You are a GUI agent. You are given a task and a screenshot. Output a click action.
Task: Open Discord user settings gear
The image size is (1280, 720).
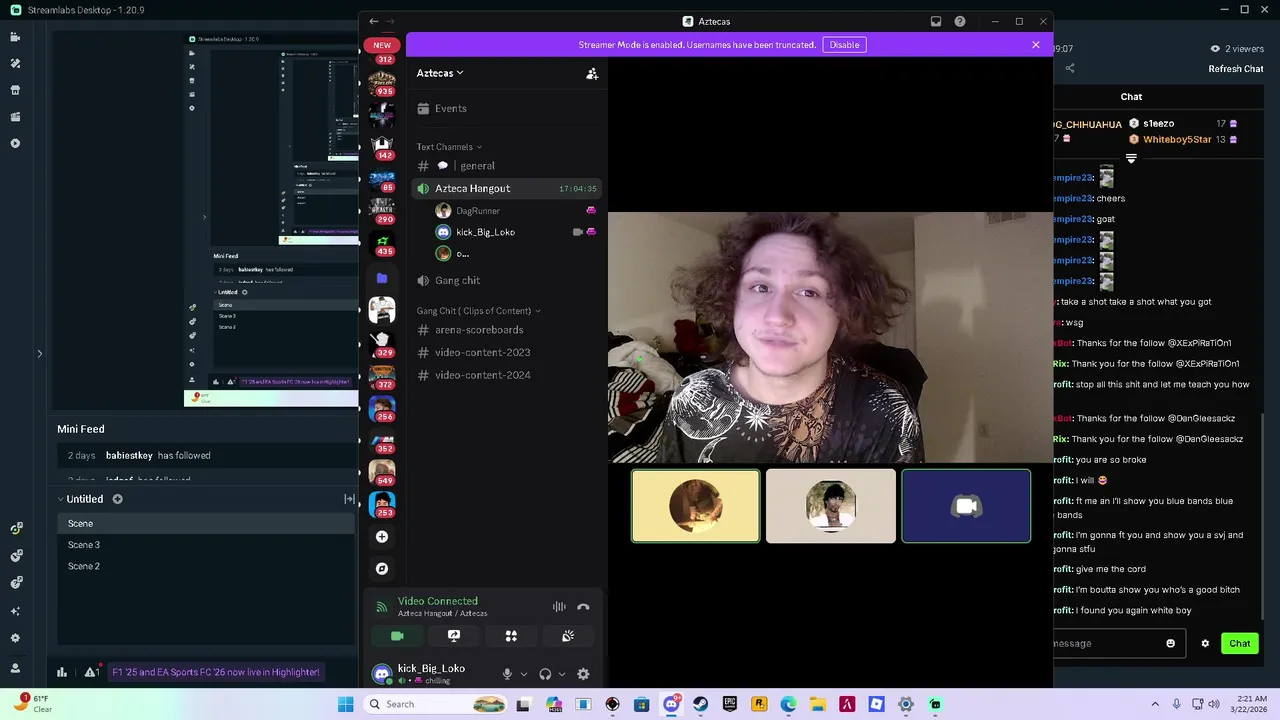coord(583,674)
